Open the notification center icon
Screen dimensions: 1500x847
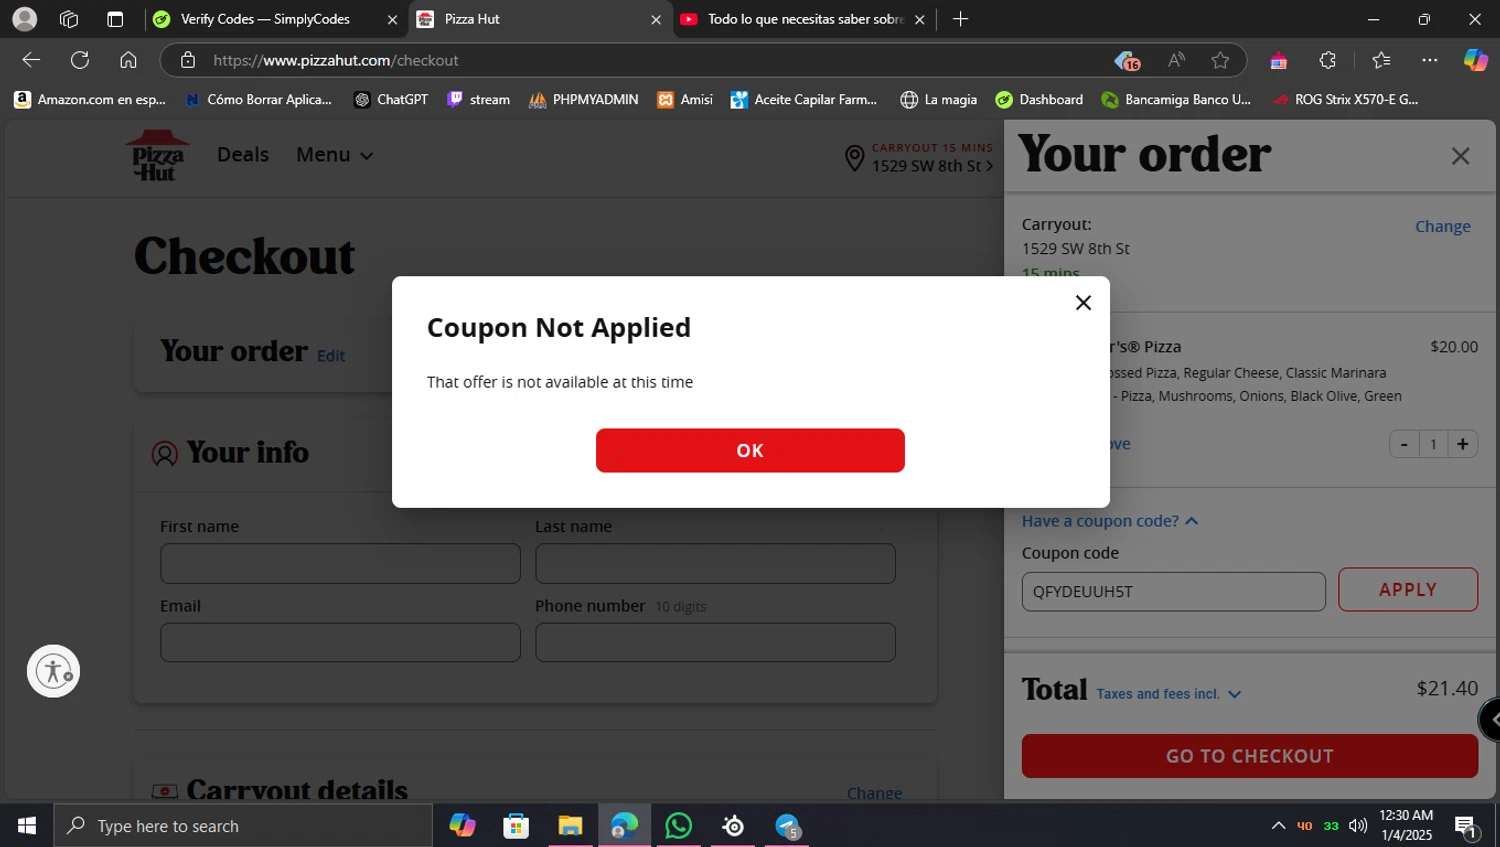point(1466,827)
